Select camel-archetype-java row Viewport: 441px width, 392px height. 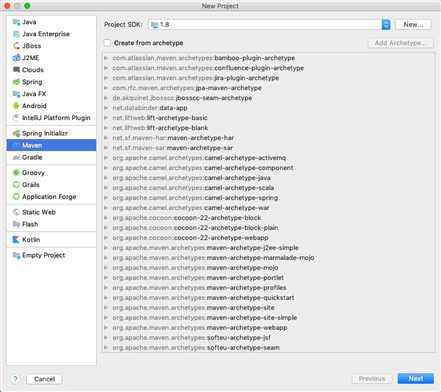[269, 178]
